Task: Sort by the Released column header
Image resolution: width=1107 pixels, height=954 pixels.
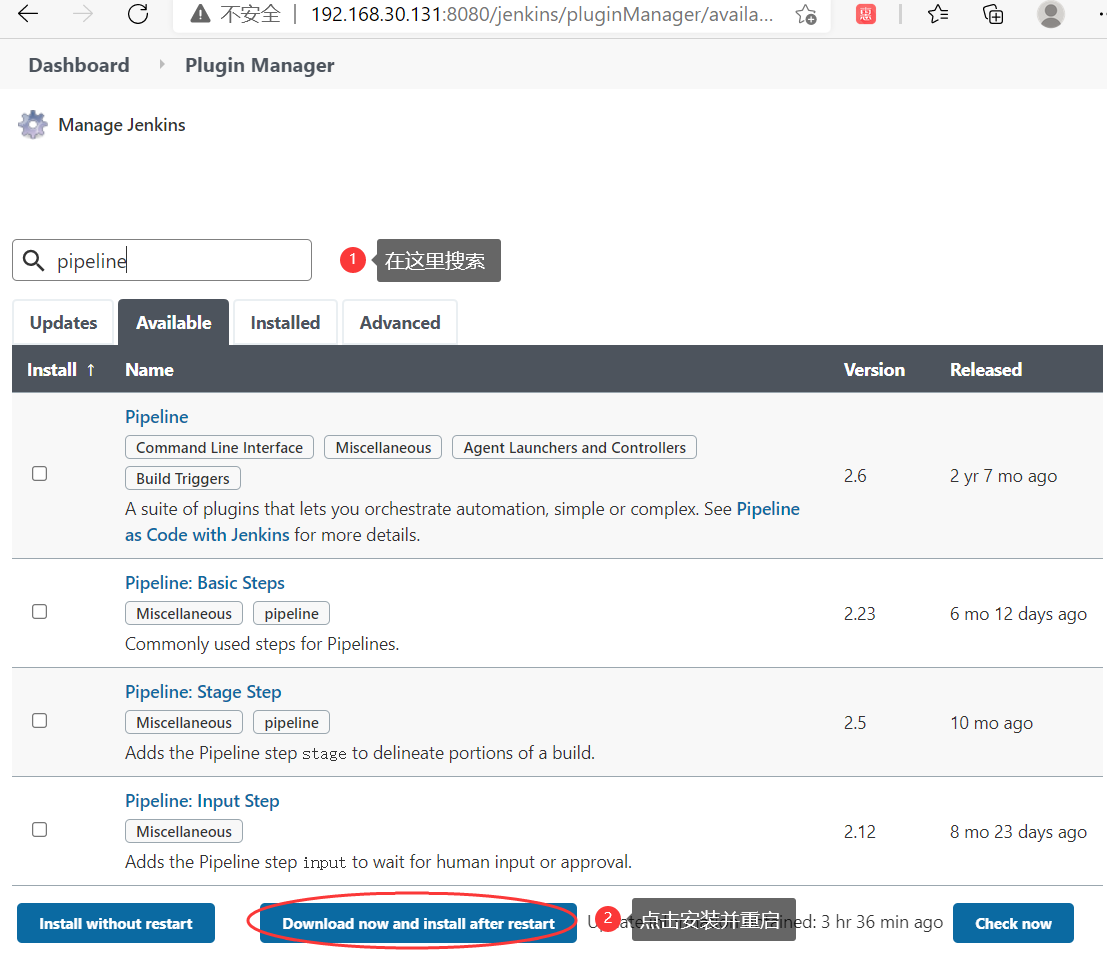Action: (x=986, y=369)
